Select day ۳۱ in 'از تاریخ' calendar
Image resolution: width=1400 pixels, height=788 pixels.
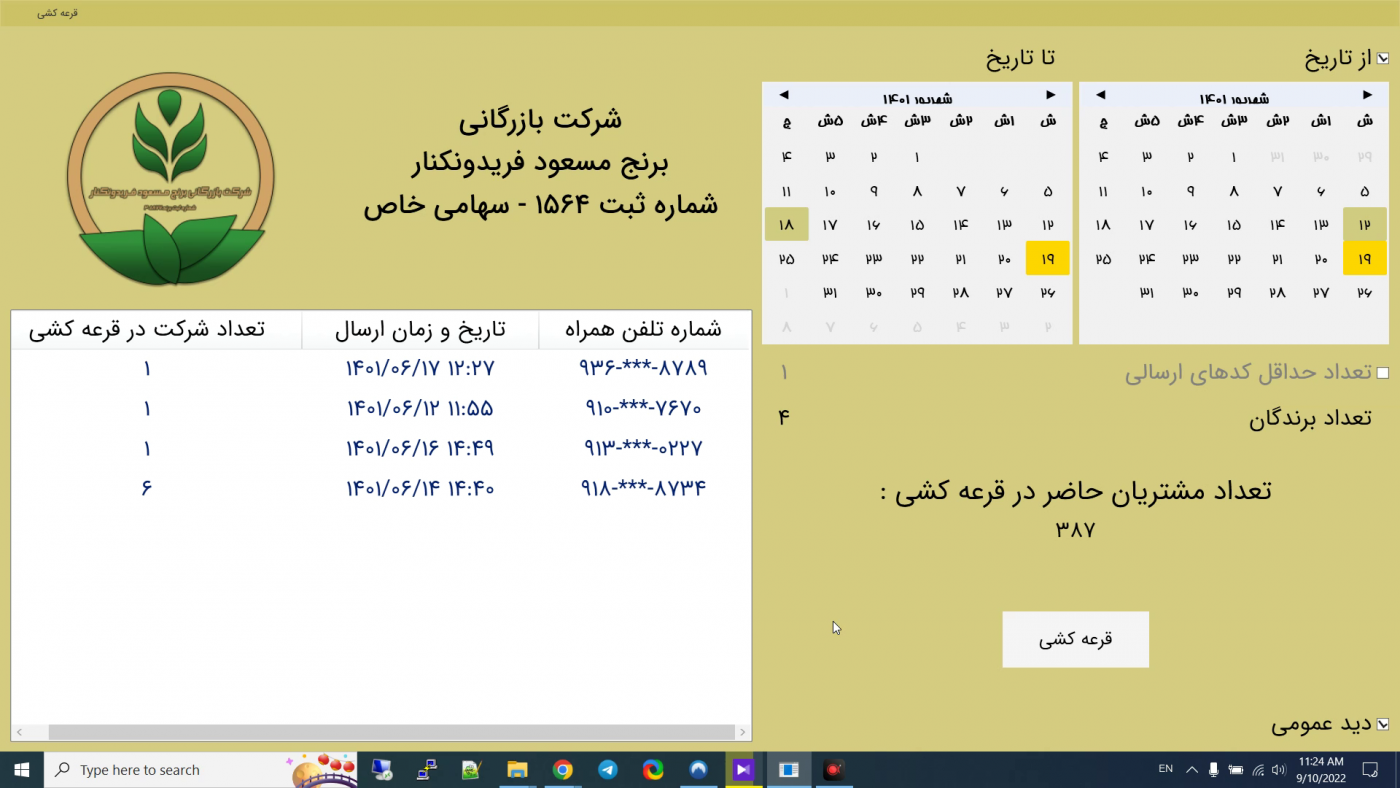pyautogui.click(x=1147, y=293)
